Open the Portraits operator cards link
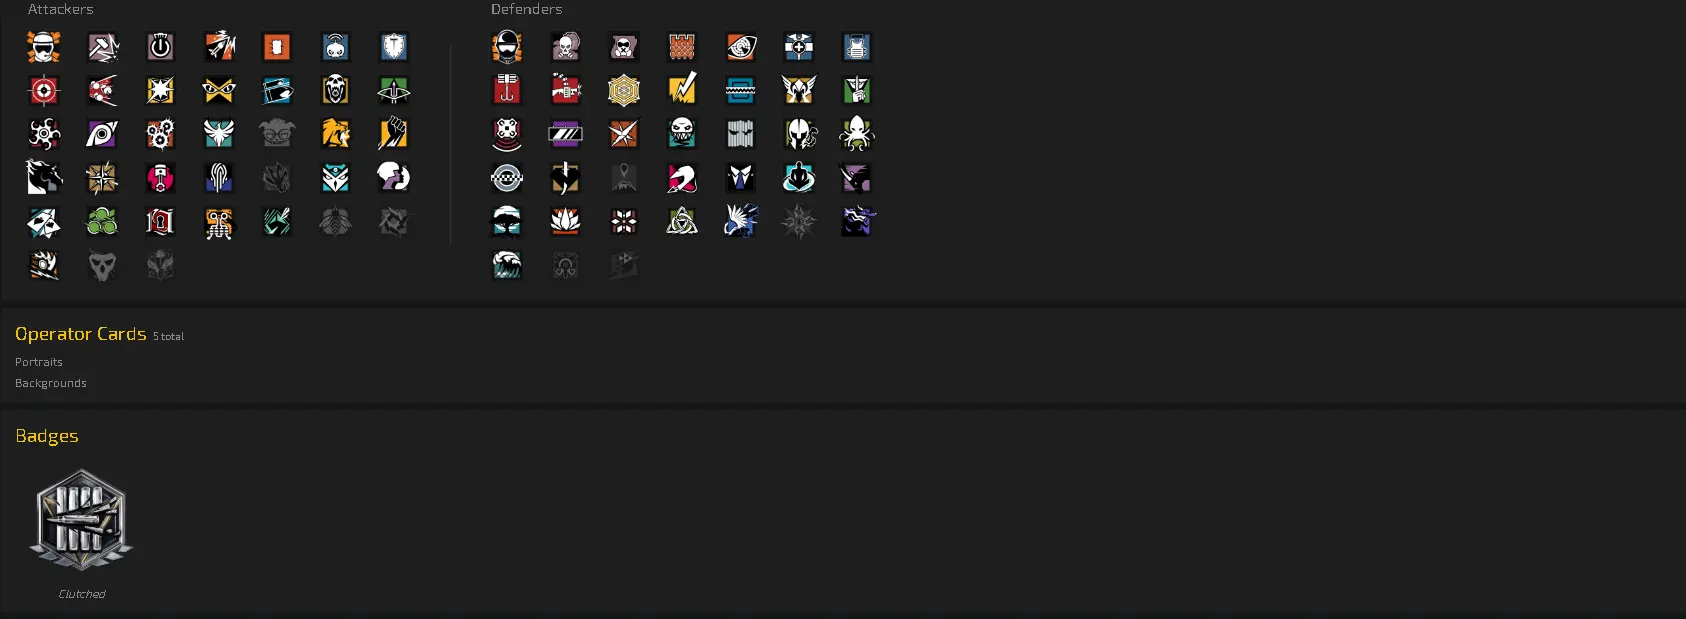 39,362
